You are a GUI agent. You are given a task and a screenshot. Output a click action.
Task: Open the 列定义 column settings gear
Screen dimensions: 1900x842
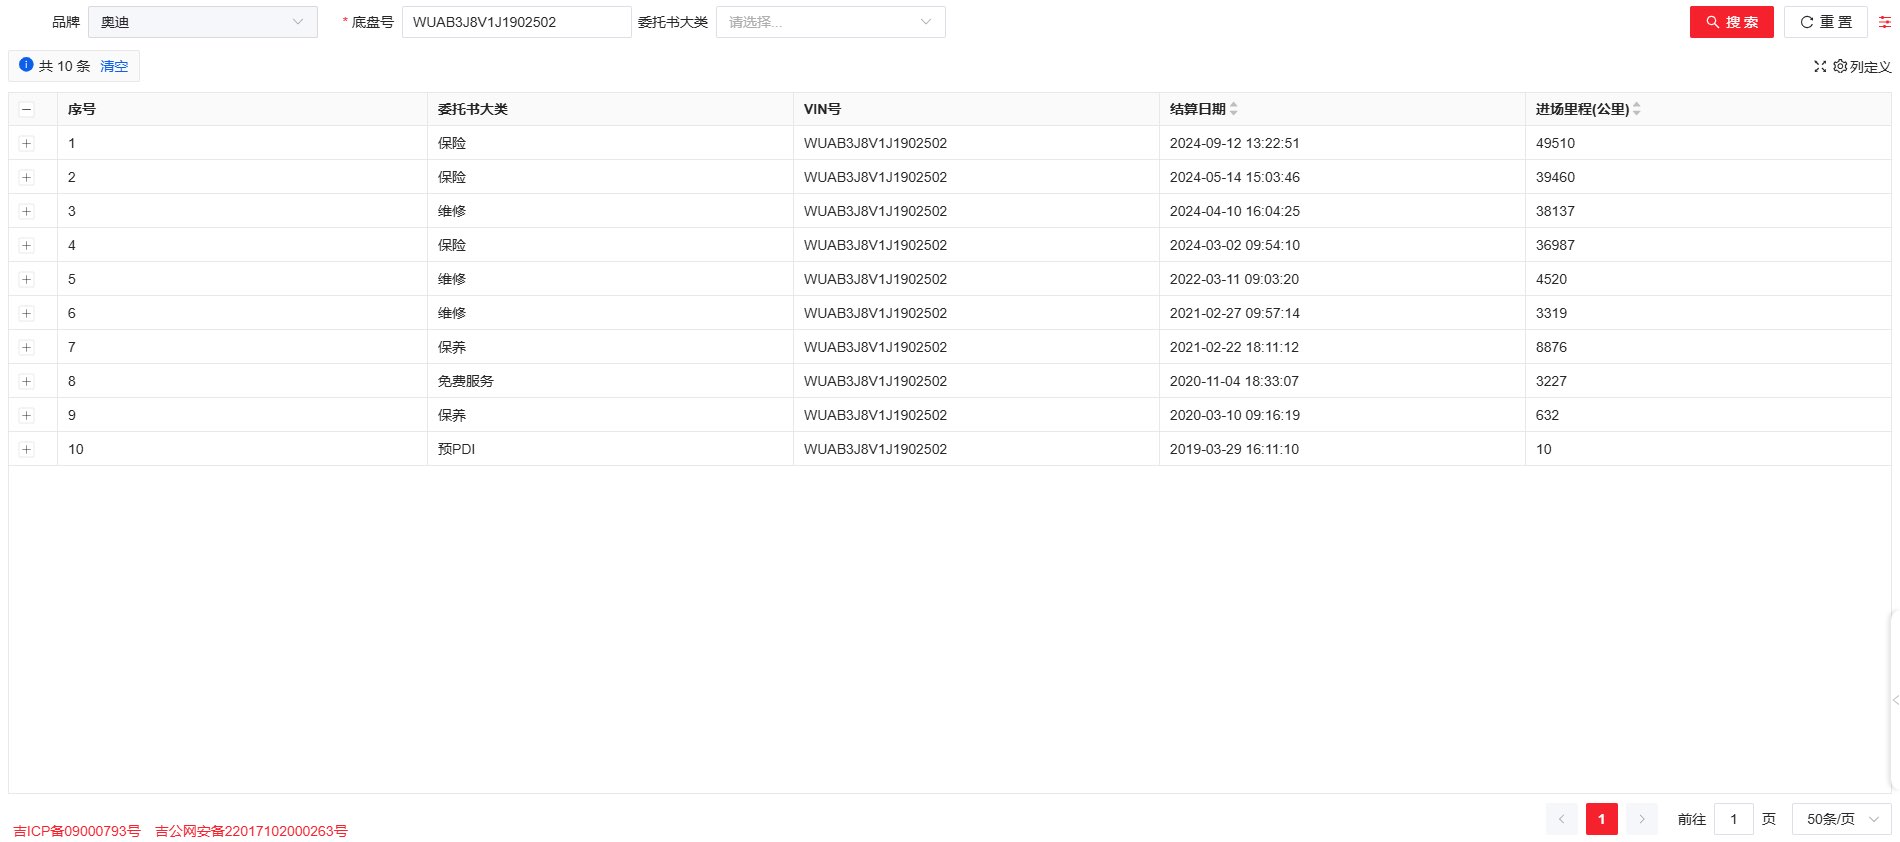(1840, 67)
